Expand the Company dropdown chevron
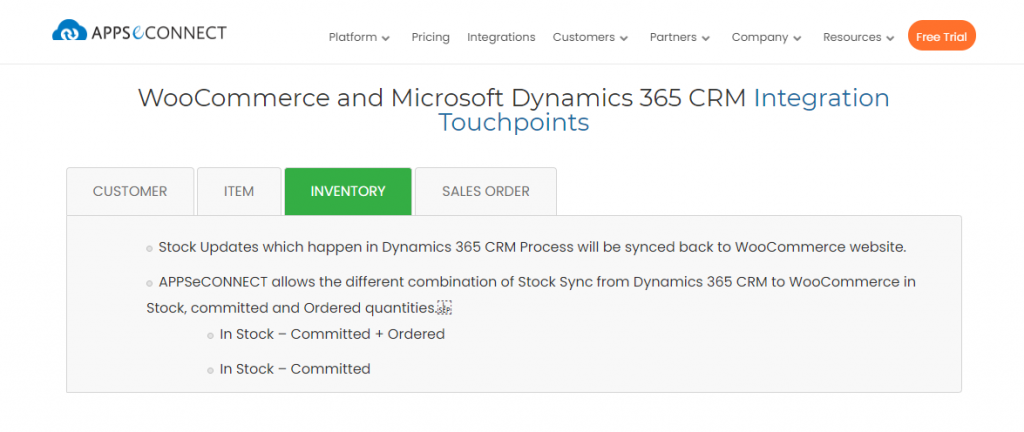1024x432 pixels. [x=797, y=39]
